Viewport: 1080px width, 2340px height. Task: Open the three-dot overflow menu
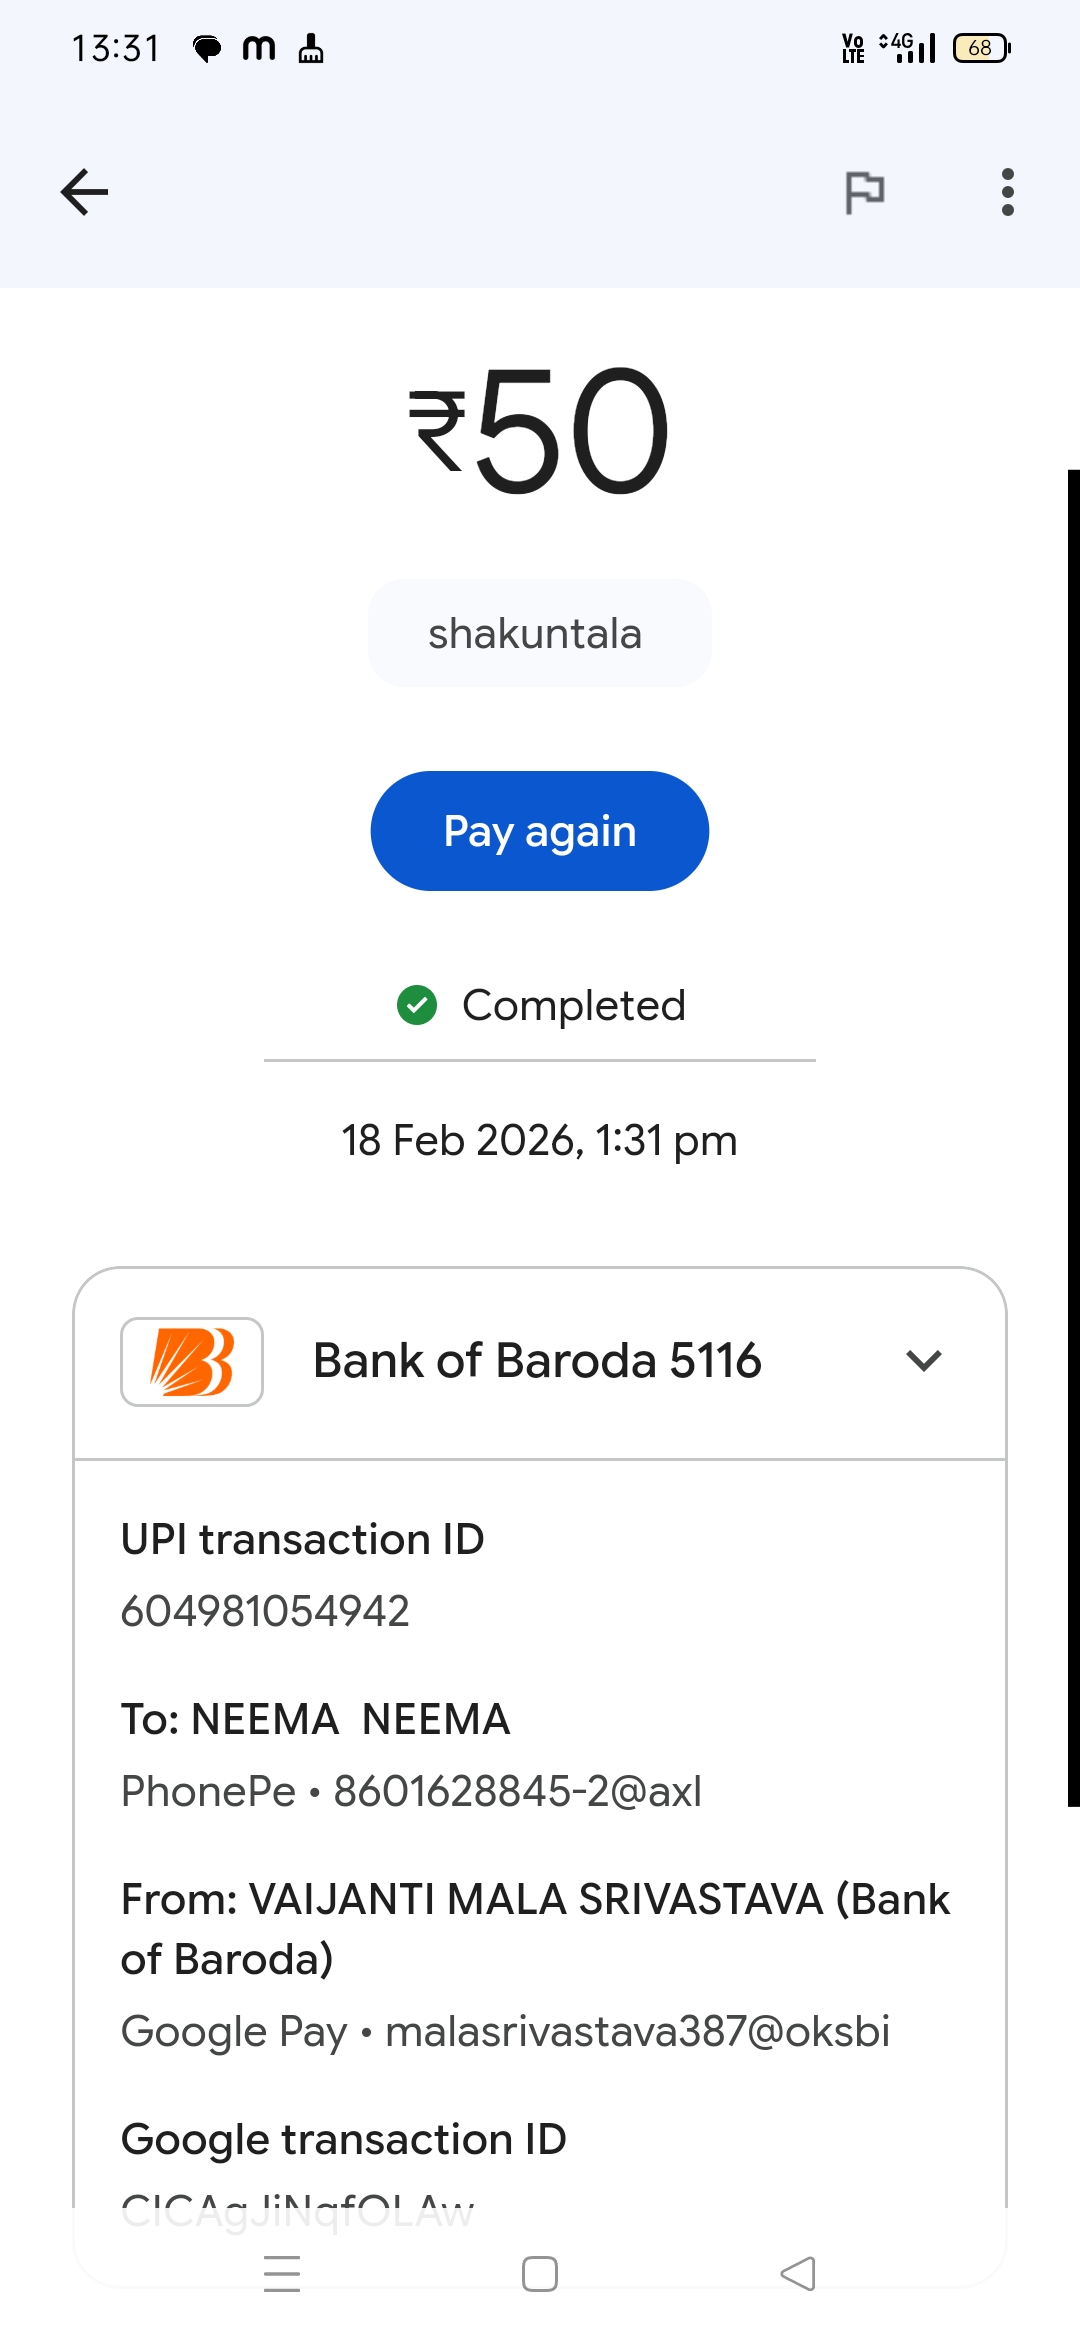click(x=1007, y=192)
